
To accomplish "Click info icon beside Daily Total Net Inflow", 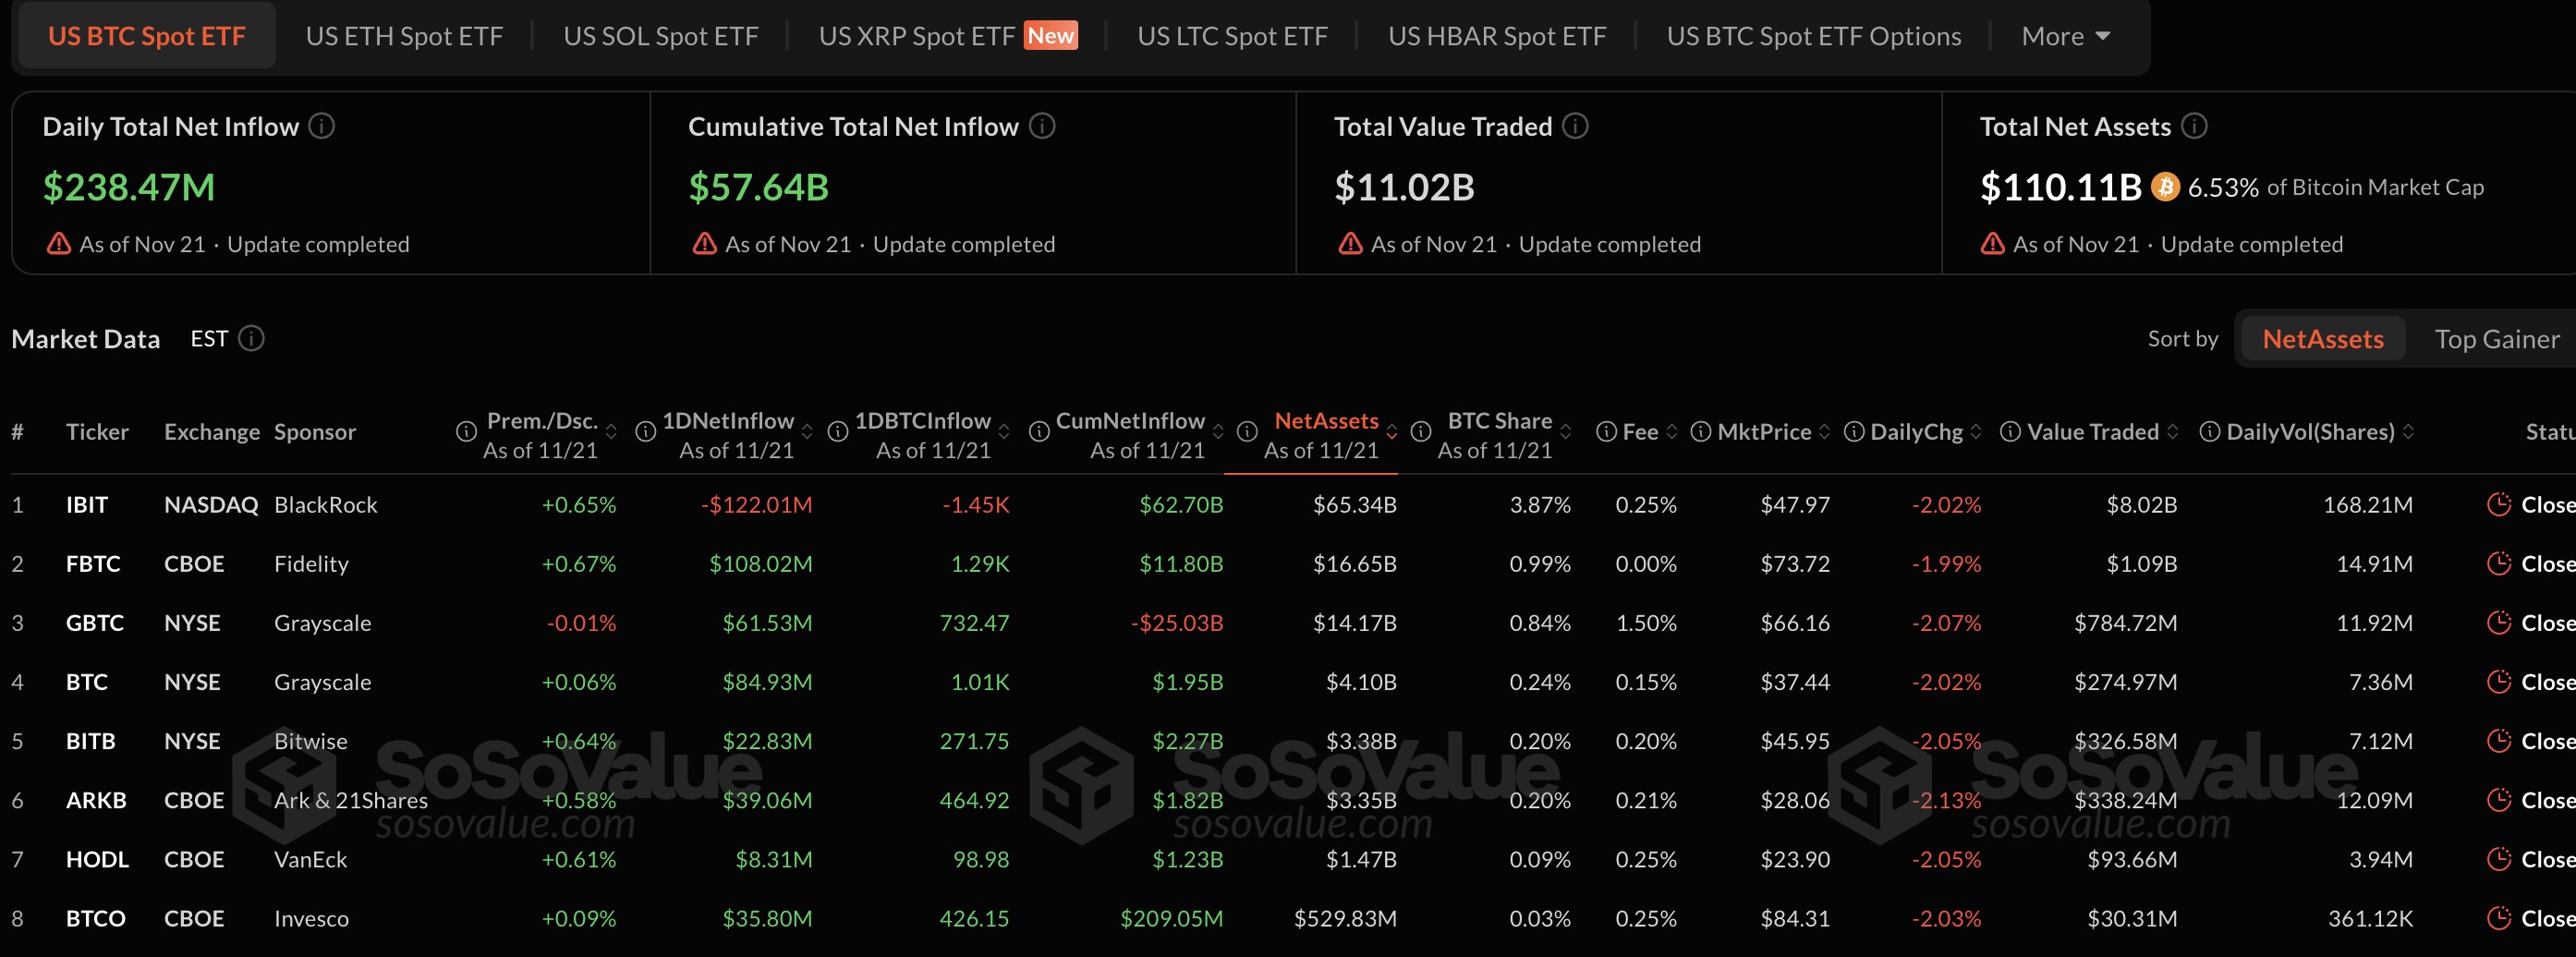I will [321, 126].
